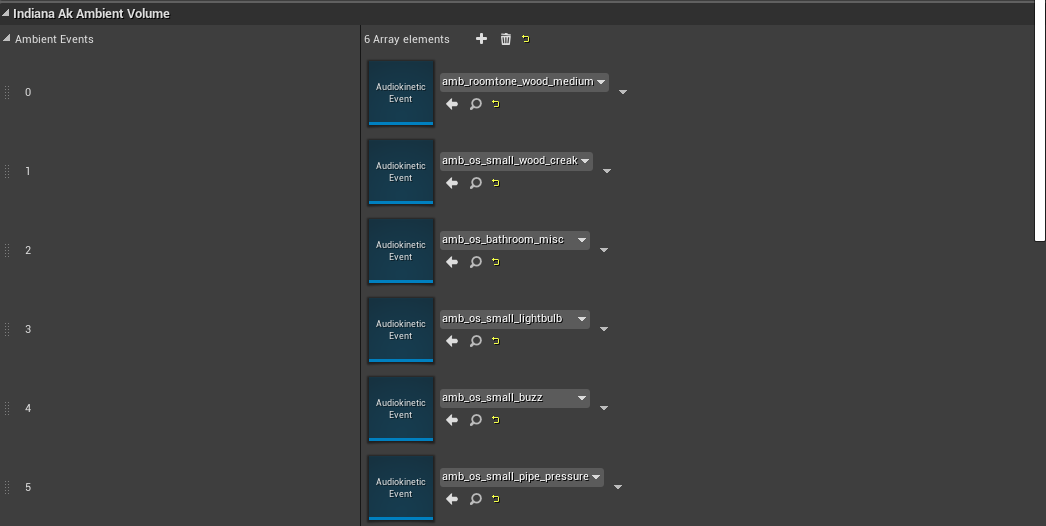Select Audiokinetic Event thumbnail for amb_os_small_buzz

click(400, 409)
